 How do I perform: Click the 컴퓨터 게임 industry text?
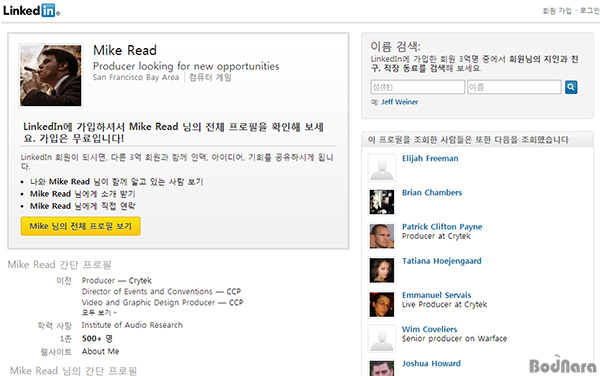210,77
